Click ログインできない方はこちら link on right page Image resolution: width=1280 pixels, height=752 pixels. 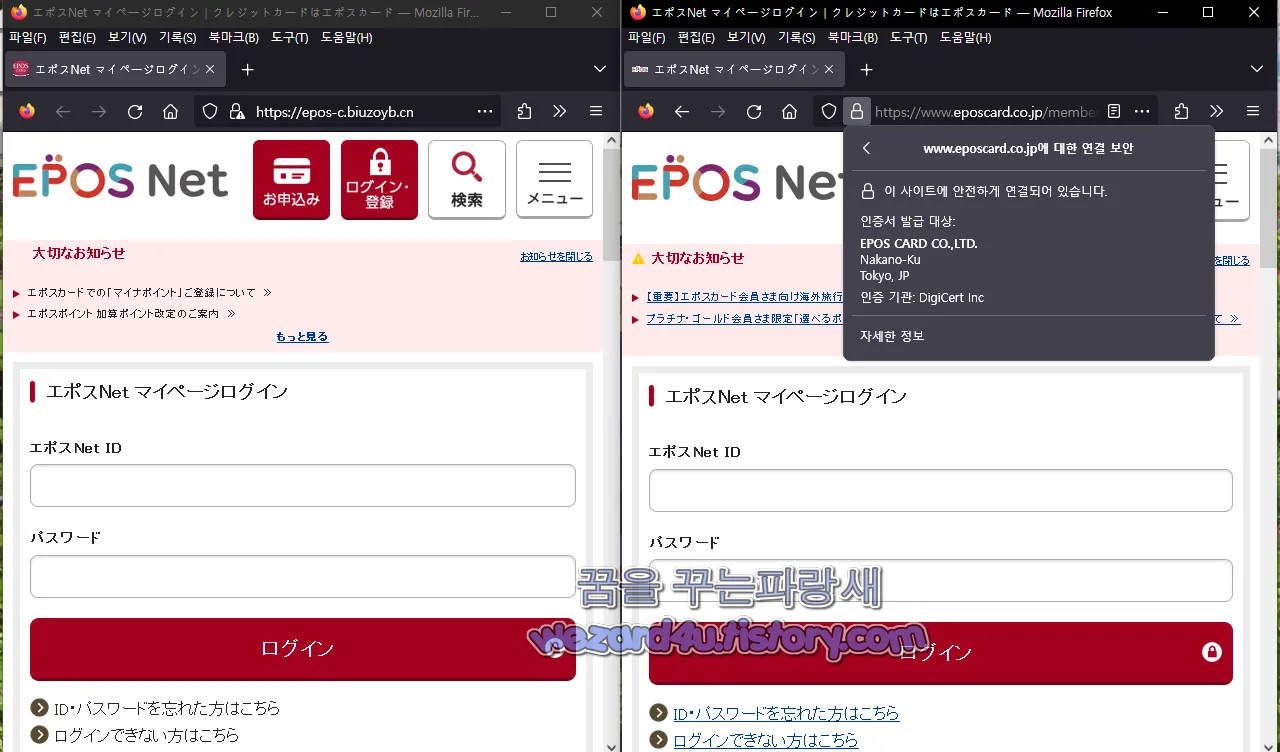click(x=765, y=740)
